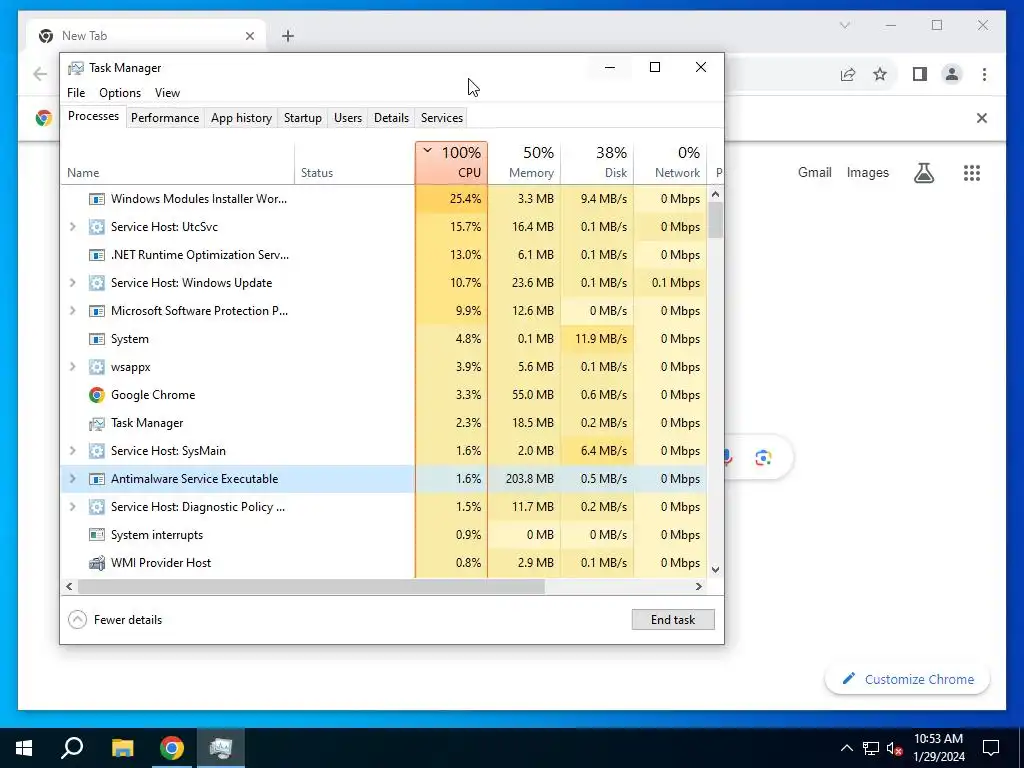
Task: Open Images link in Chrome
Action: [x=867, y=172]
